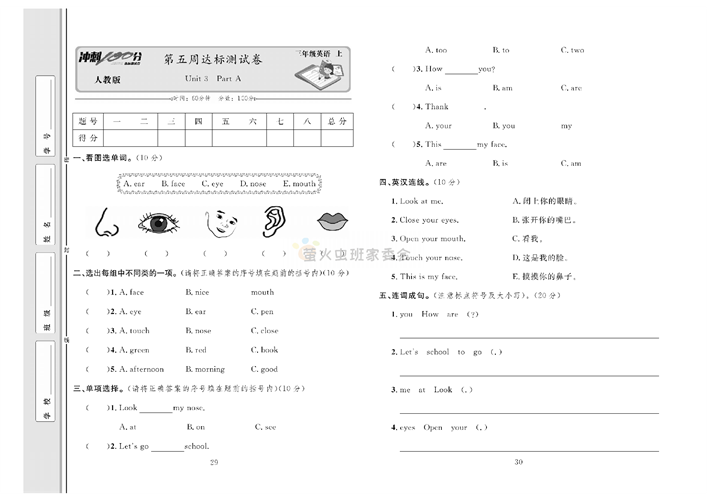Screen dimensions: 707x500
Task: Click the 'Unit 3 Part A' subtitle
Action: (x=213, y=78)
